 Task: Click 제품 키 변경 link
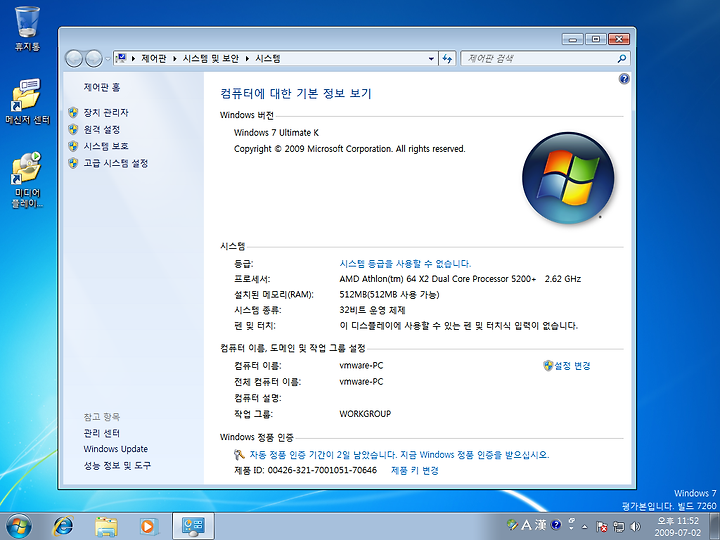tap(415, 470)
